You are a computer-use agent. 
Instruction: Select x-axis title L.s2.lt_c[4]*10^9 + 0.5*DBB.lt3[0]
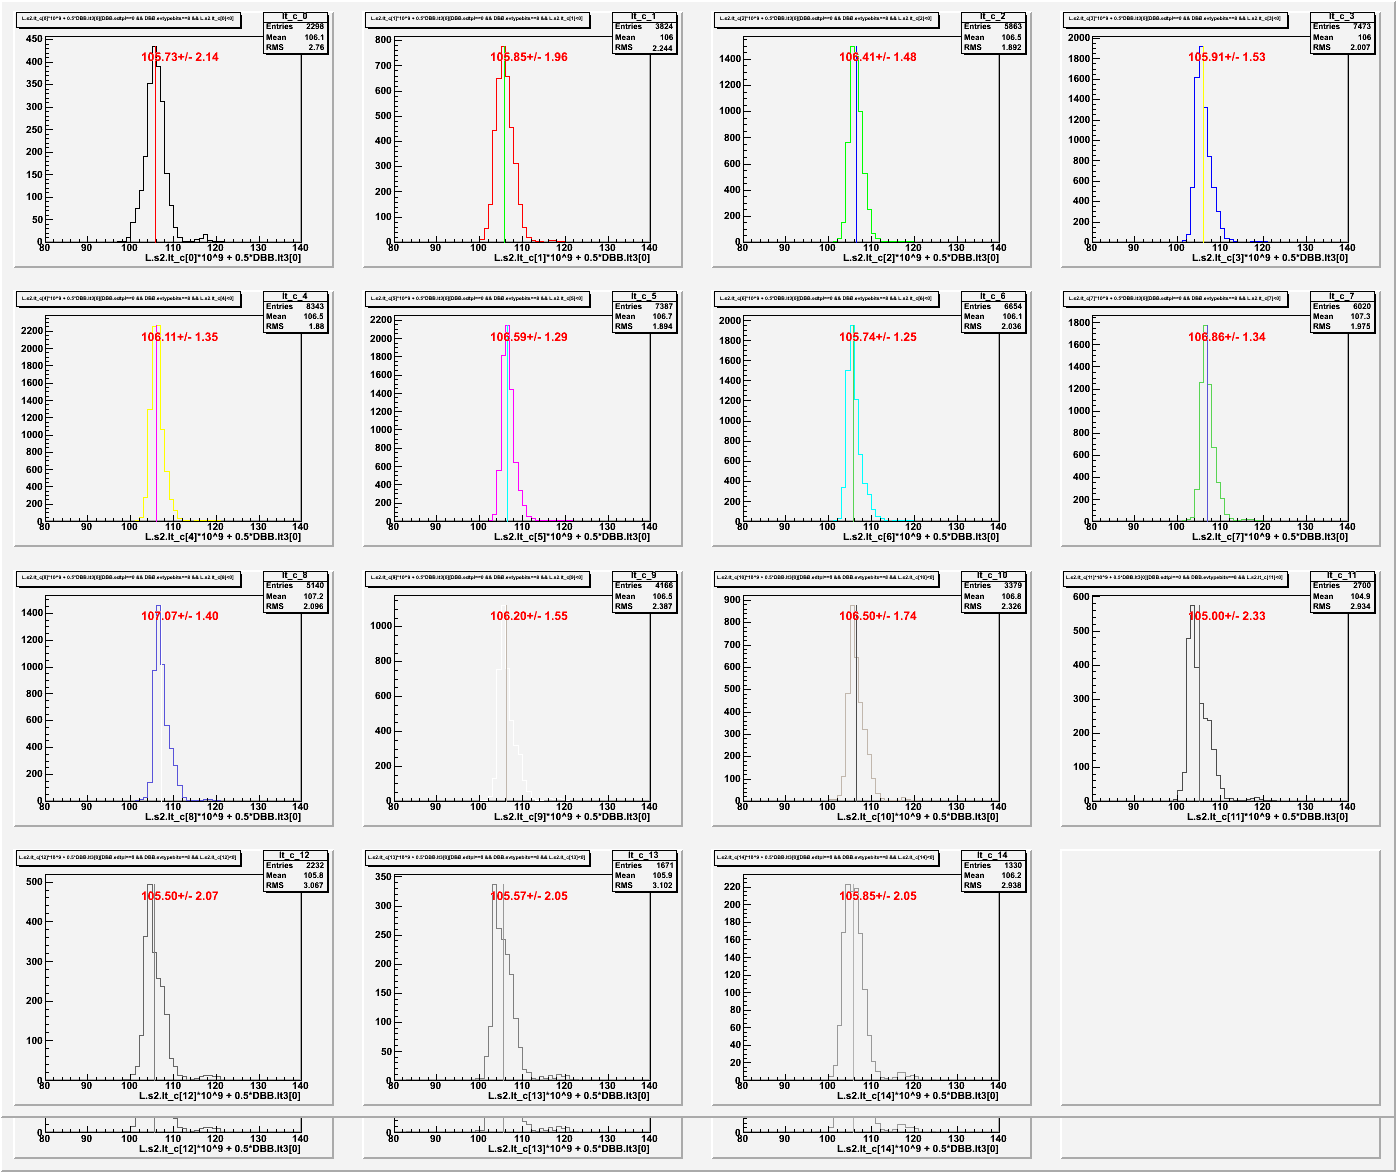[223, 537]
